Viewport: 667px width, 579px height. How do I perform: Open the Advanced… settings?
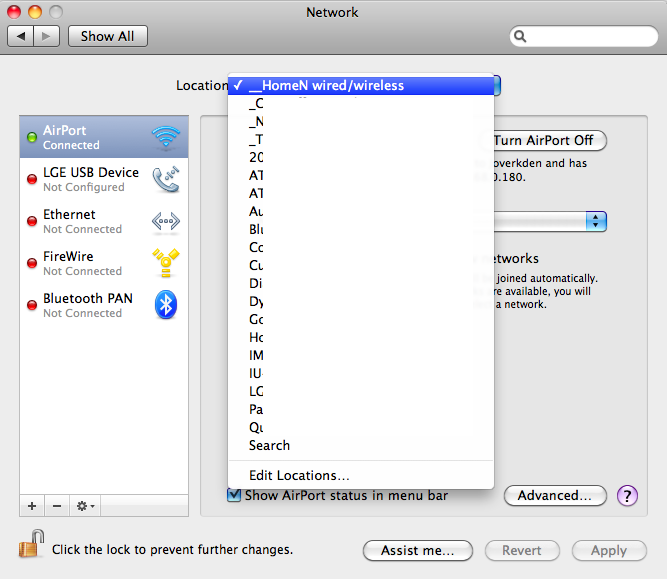pyautogui.click(x=555, y=496)
